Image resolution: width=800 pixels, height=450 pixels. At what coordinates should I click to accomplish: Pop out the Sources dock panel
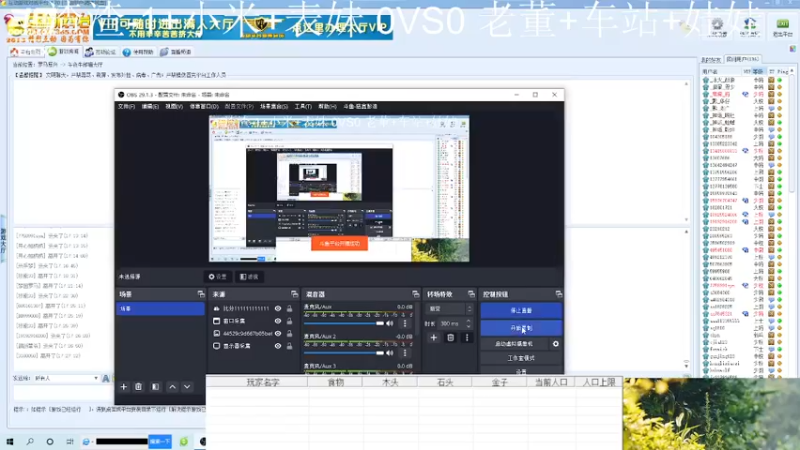(294, 294)
